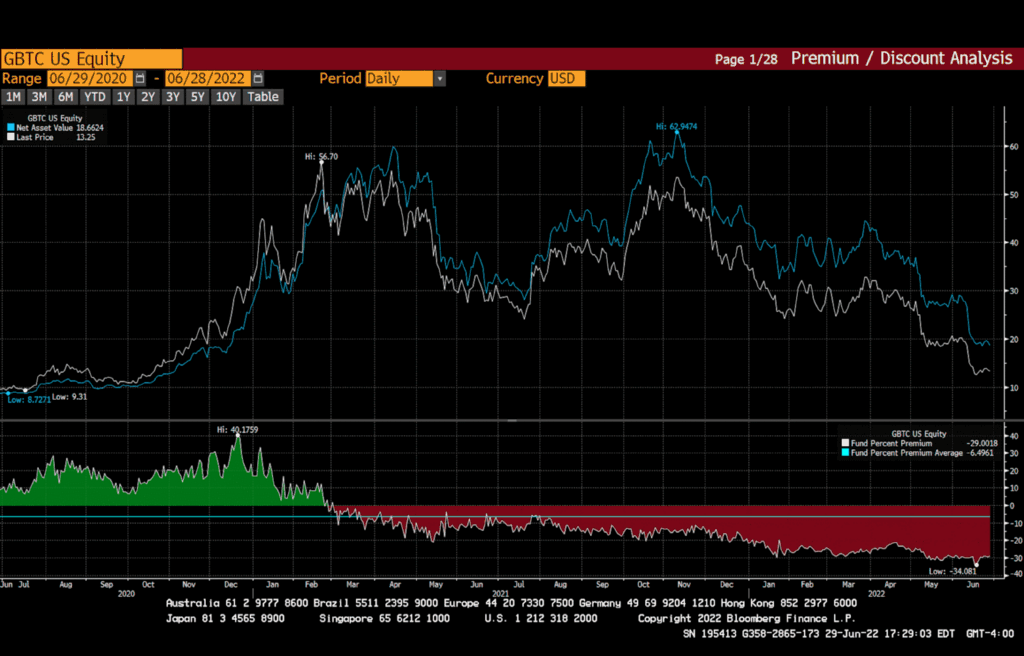Click the Currency USD field

566,78
